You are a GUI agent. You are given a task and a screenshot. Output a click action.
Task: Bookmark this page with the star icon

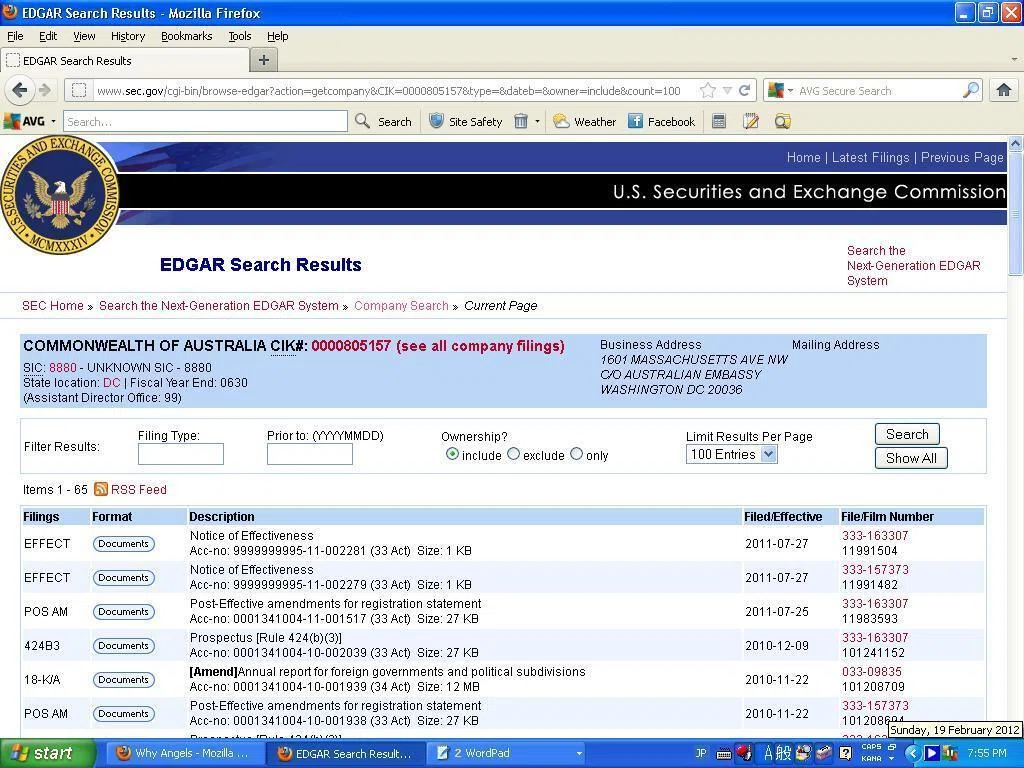707,91
